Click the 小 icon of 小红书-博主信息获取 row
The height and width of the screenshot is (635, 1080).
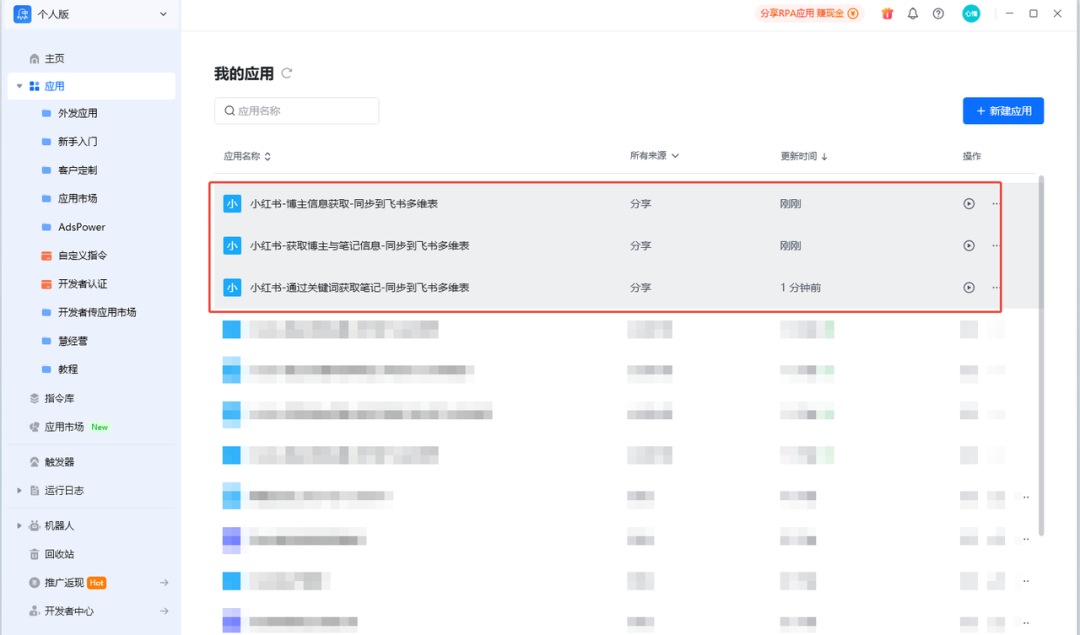[x=232, y=204]
